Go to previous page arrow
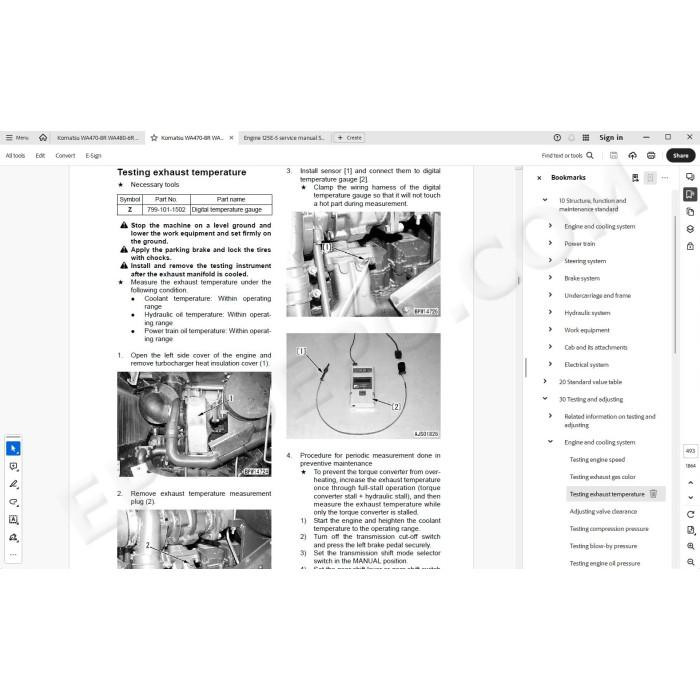Screen dimensions: 700x700 [x=690, y=483]
